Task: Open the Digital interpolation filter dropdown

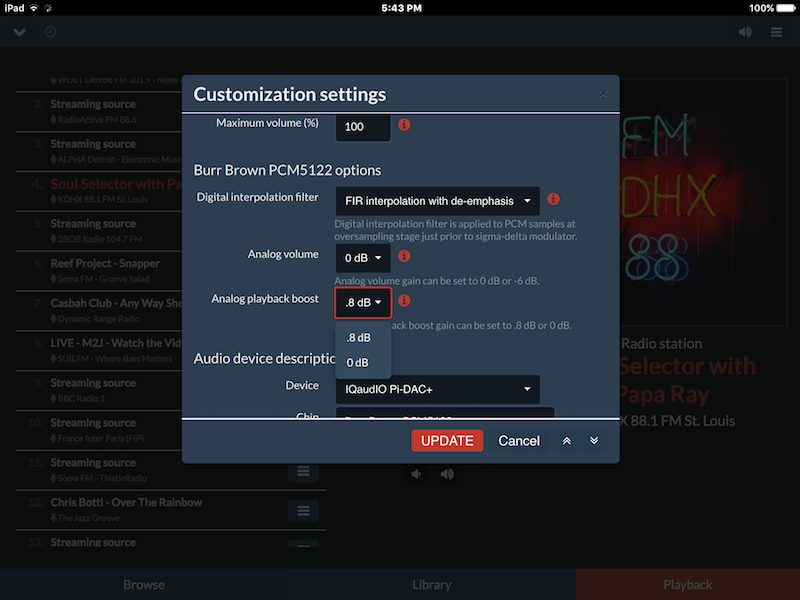Action: (437, 201)
